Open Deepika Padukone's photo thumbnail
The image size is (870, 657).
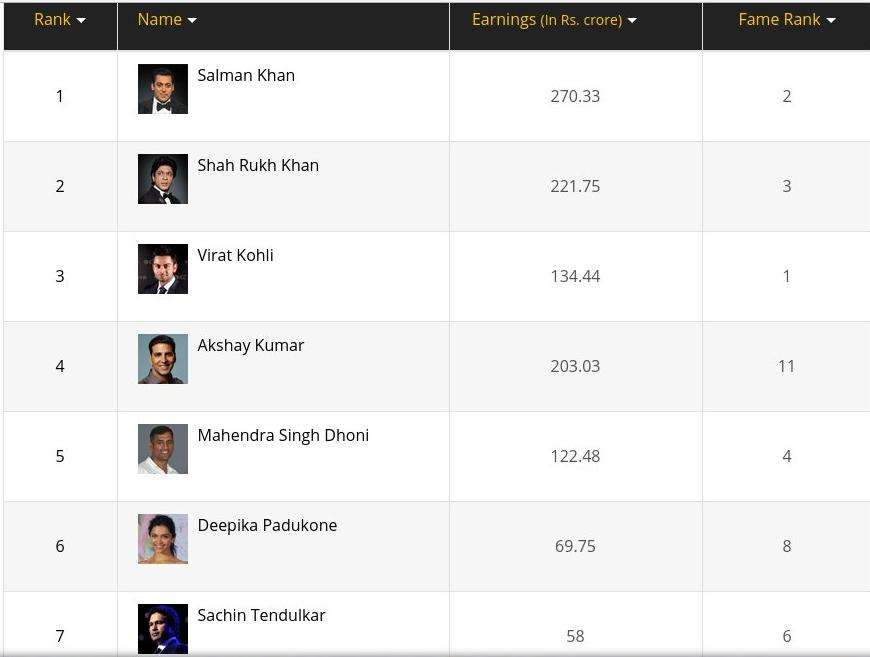pyautogui.click(x=163, y=538)
